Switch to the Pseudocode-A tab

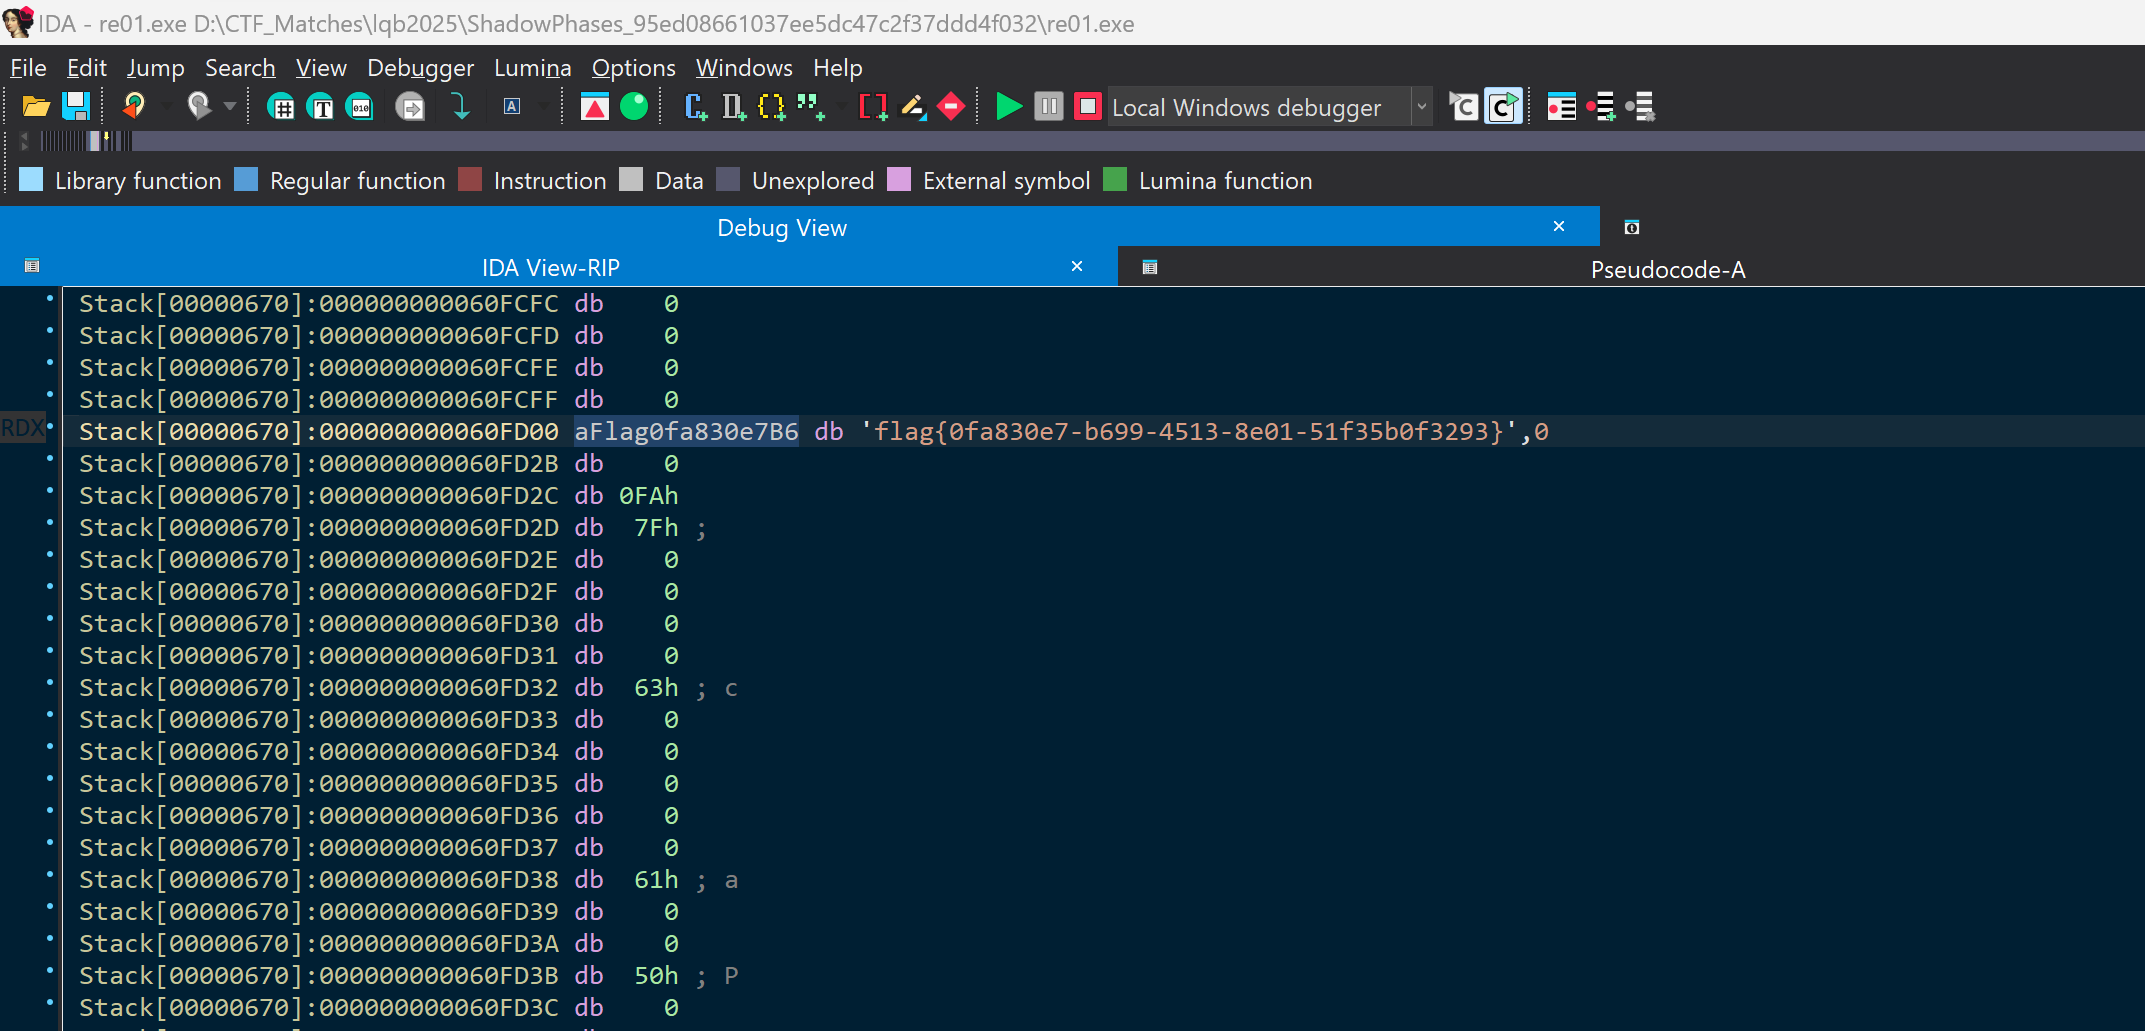click(x=1667, y=269)
